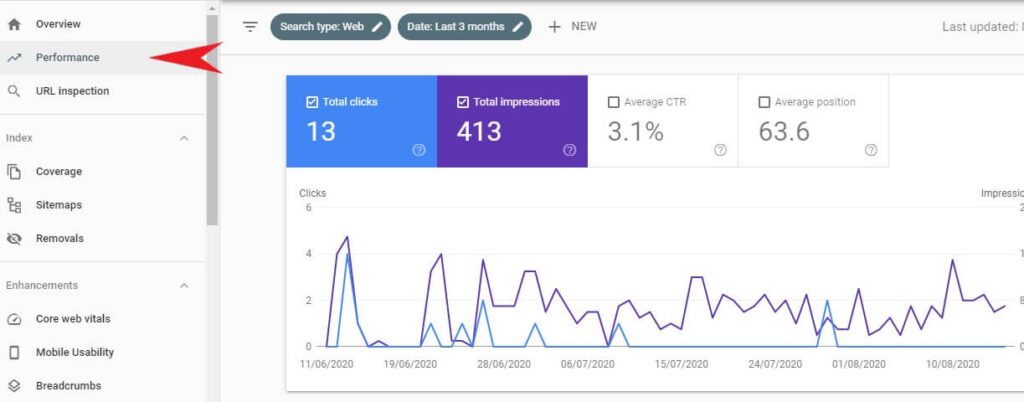Open the Breadcrumbs report

103,386
